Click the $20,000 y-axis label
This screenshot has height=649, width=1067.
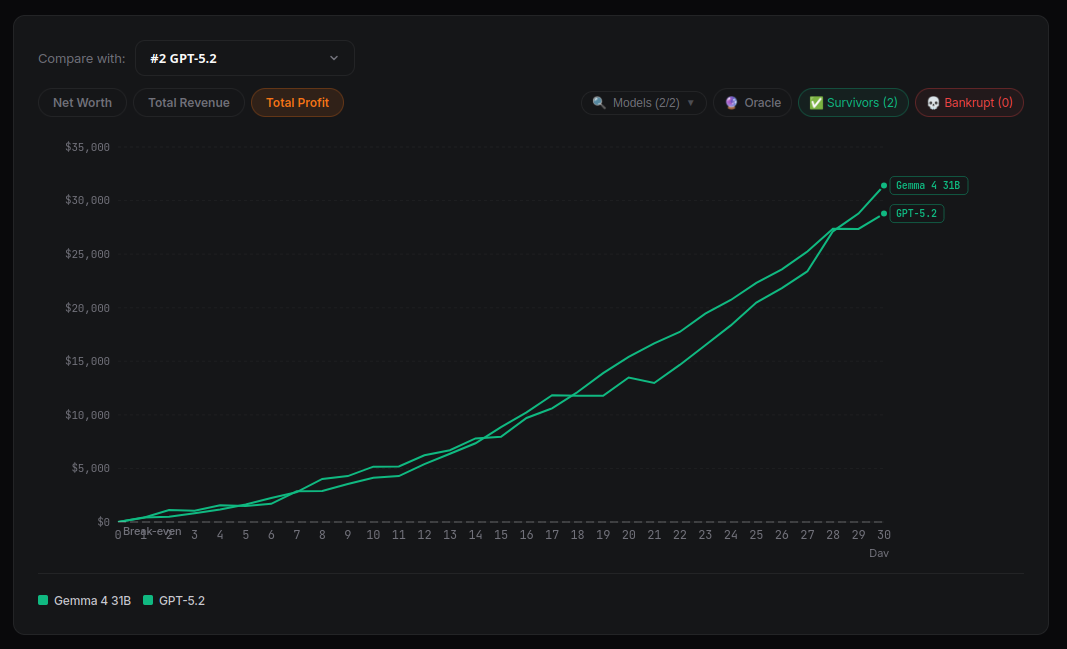click(x=87, y=308)
